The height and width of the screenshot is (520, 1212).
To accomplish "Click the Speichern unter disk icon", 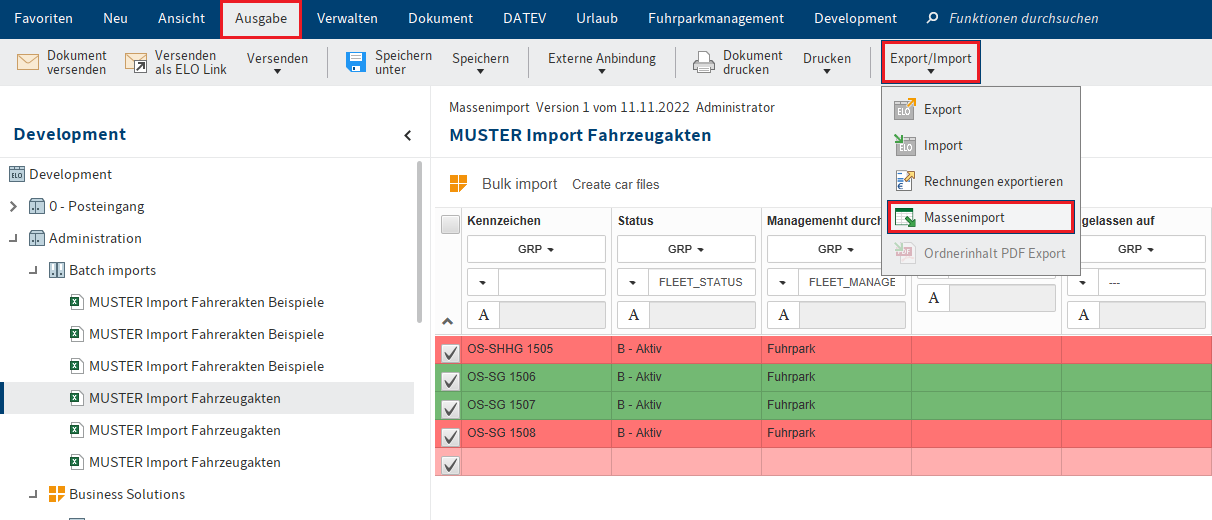I will [356, 63].
